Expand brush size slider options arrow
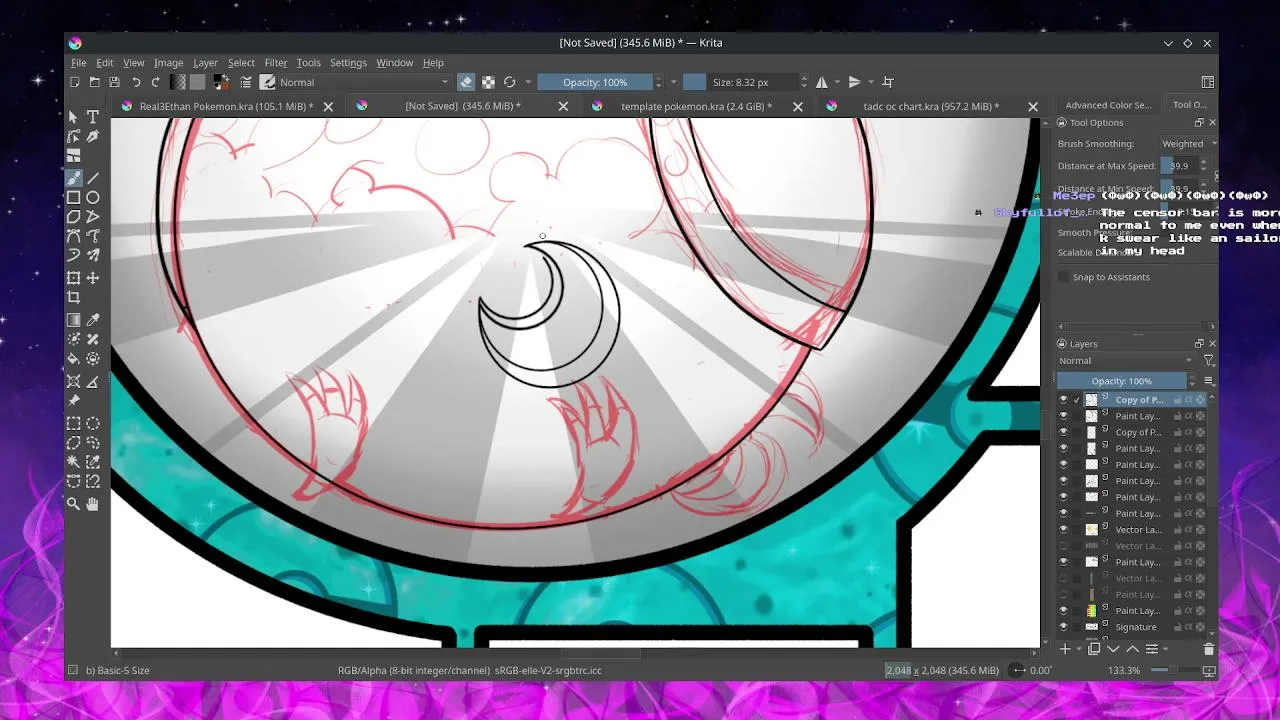1280x720 pixels. pos(803,82)
